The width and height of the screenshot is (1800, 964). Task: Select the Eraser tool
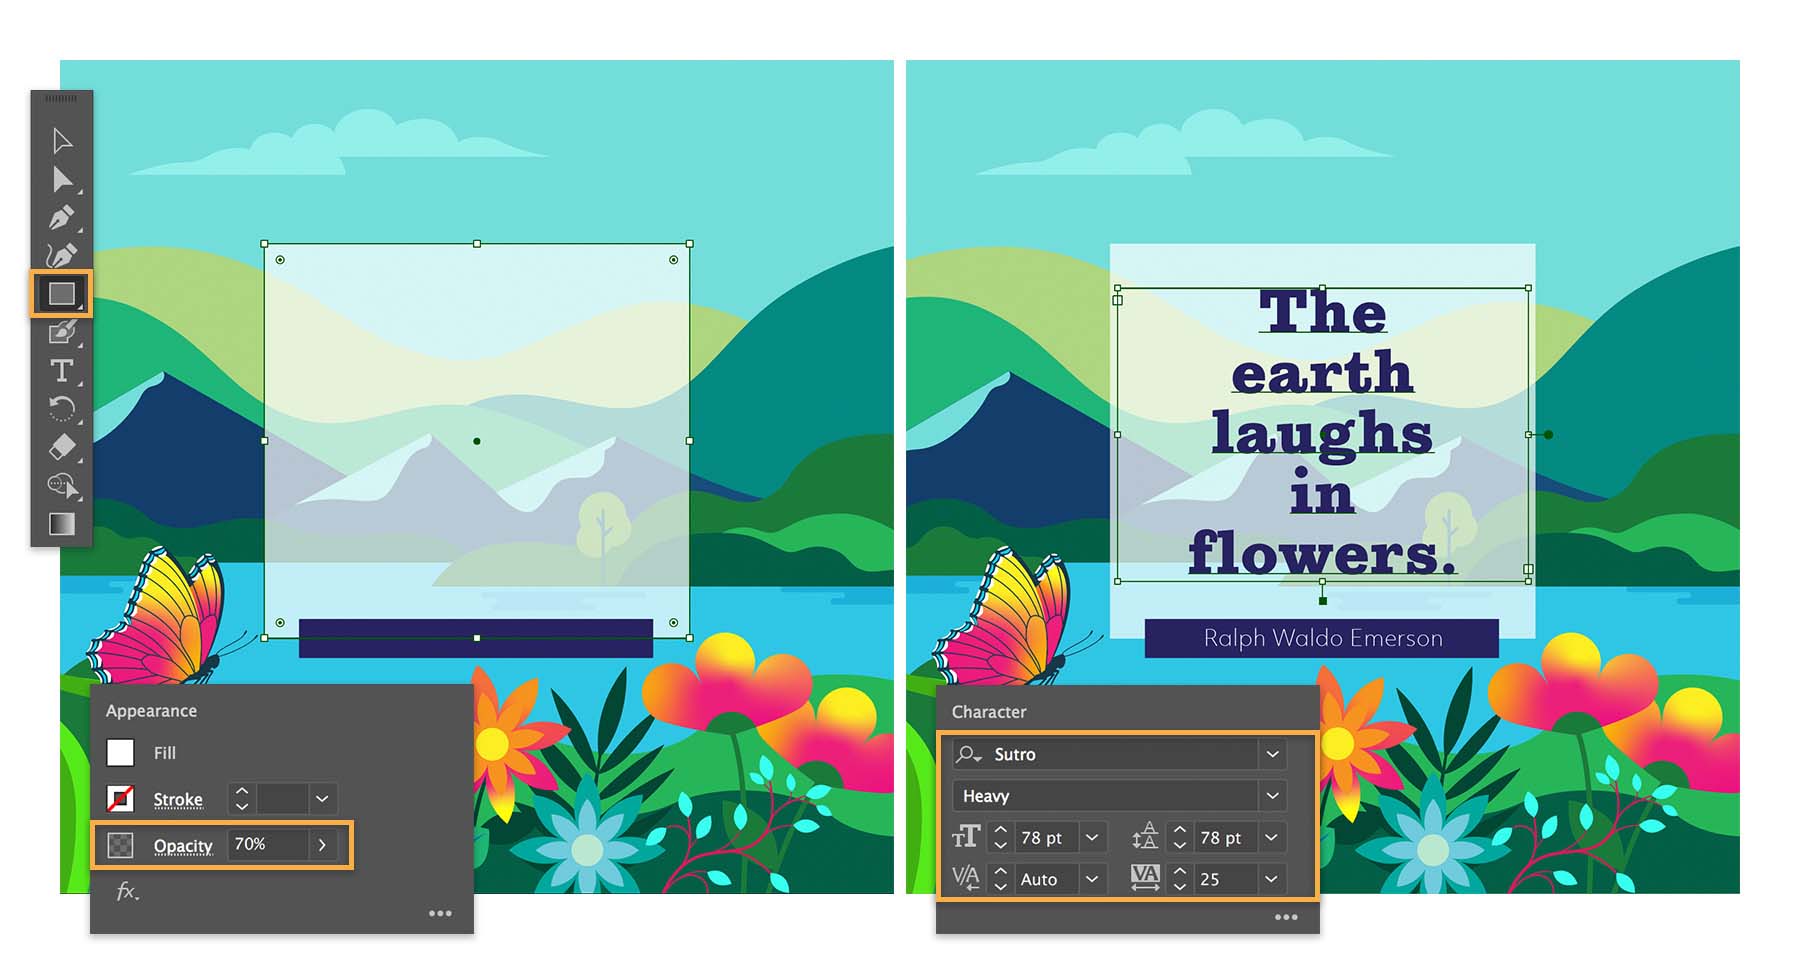tap(62, 447)
